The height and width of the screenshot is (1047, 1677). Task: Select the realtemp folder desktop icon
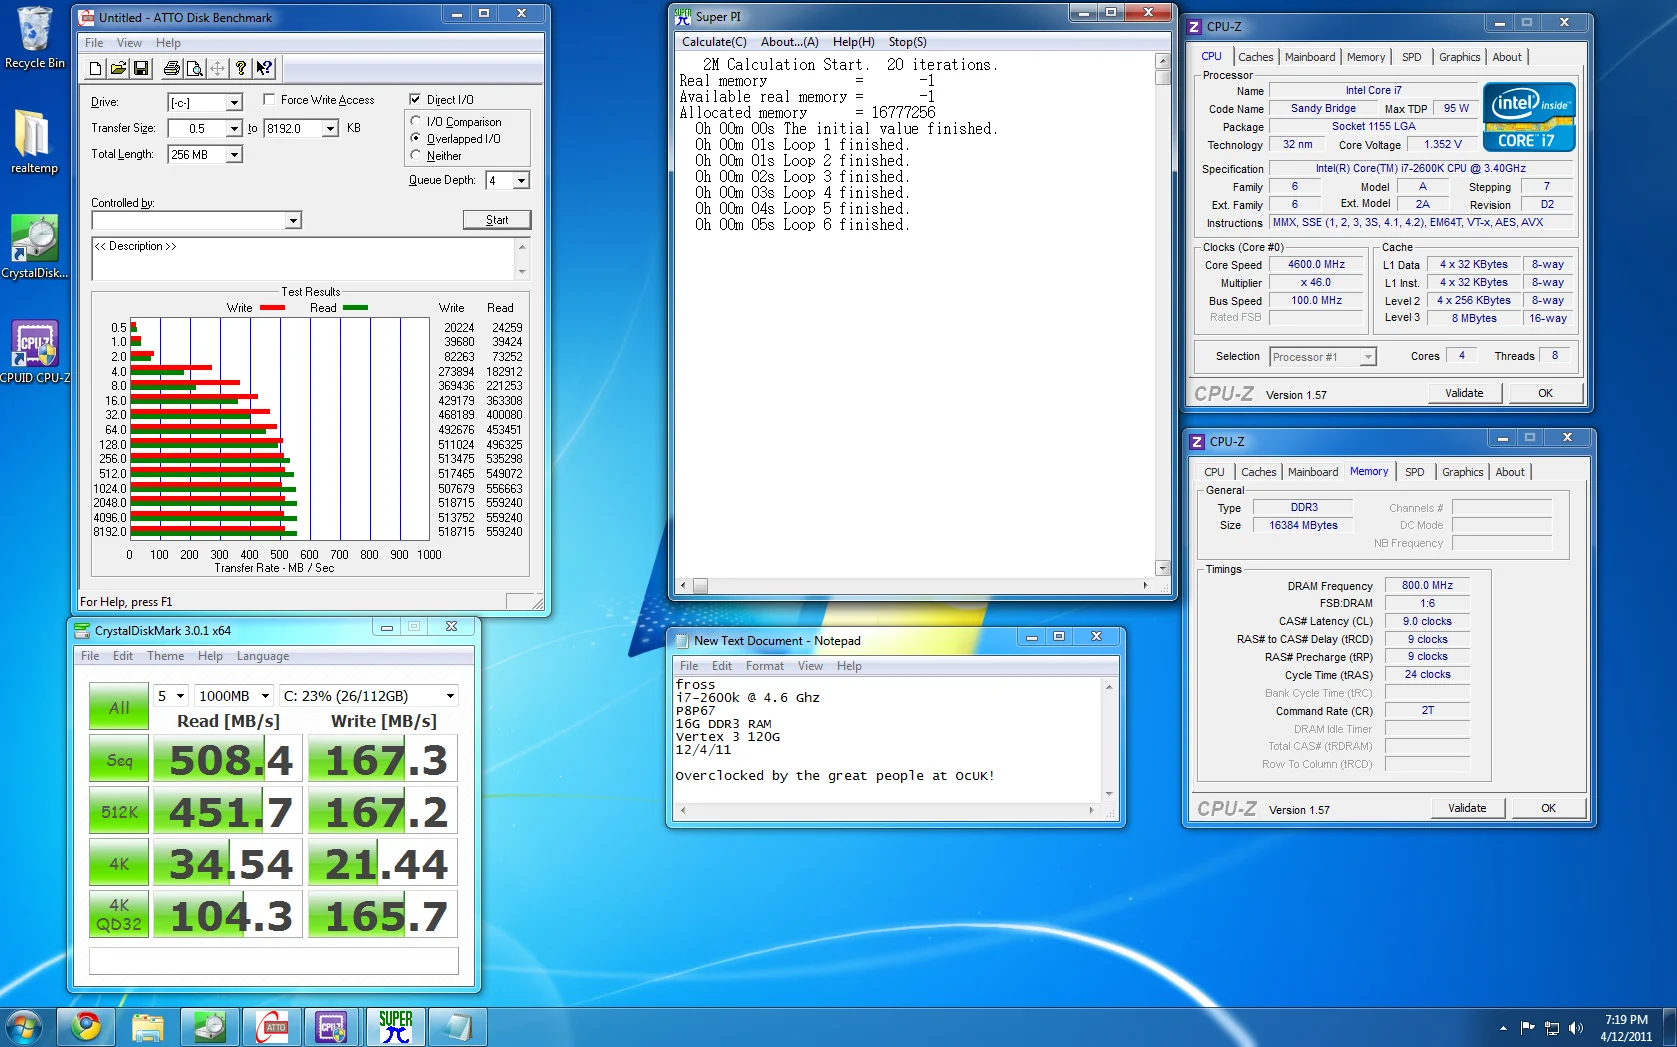[35, 141]
